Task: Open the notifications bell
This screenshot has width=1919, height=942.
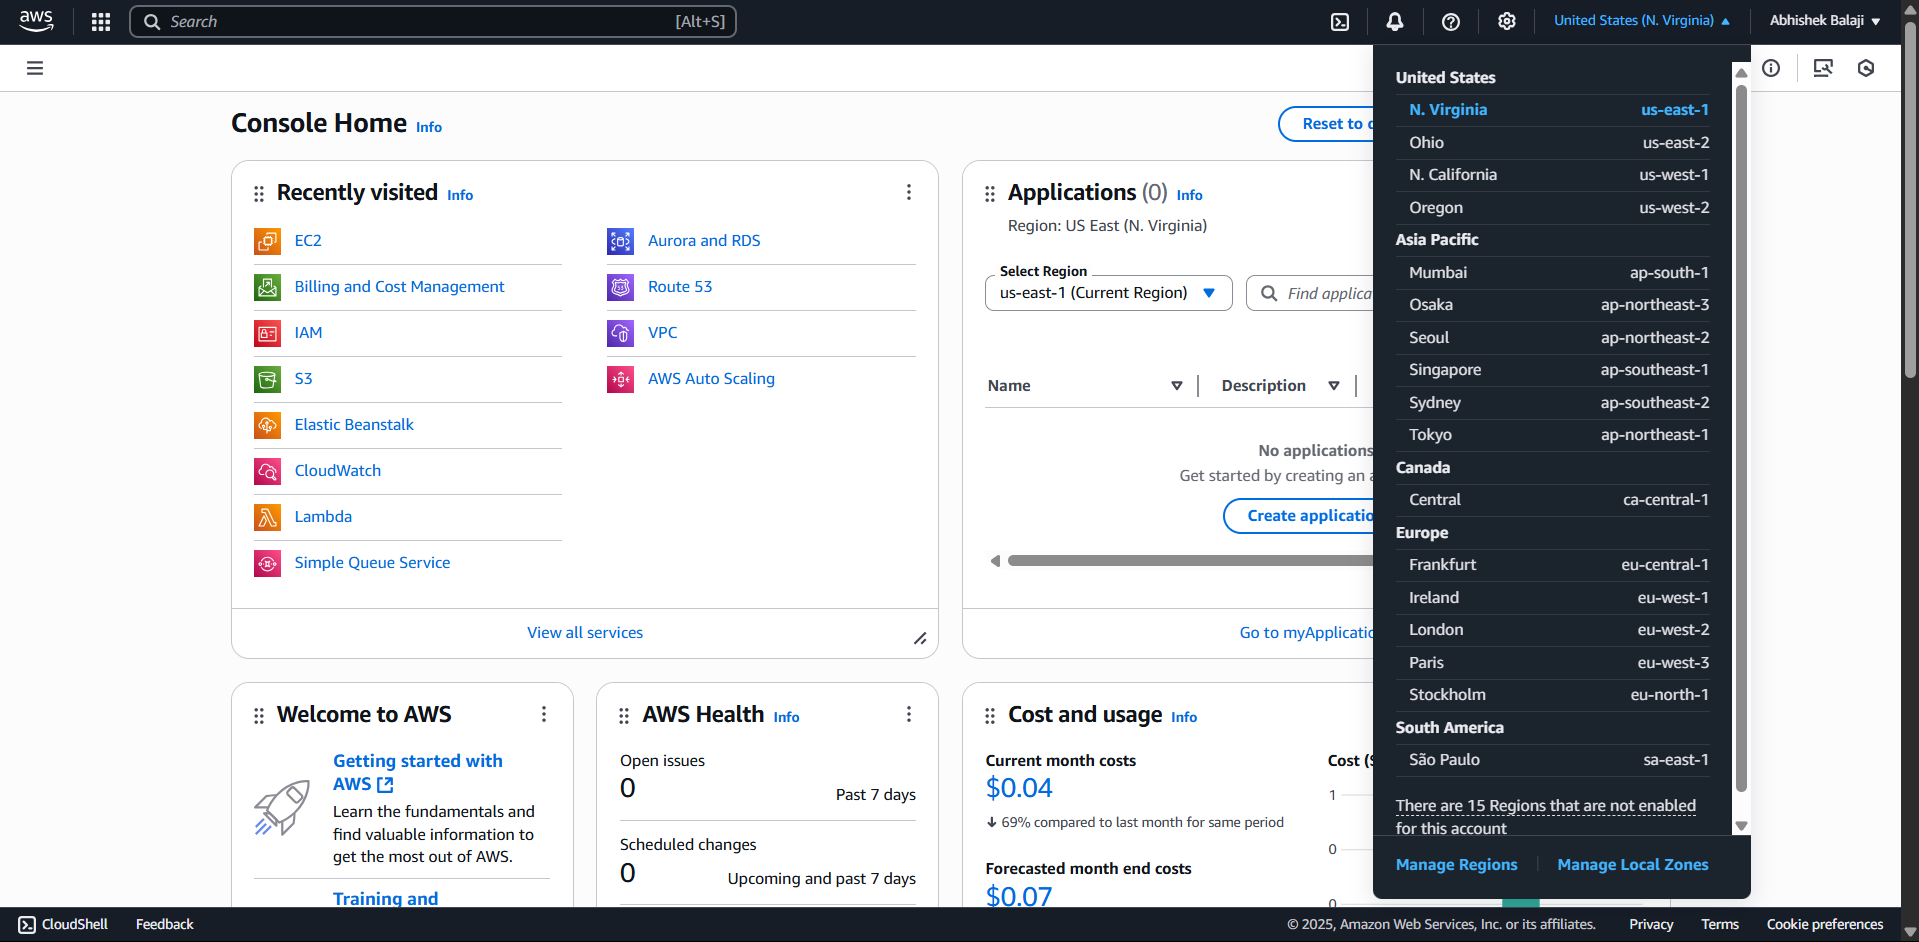Action: tap(1395, 22)
